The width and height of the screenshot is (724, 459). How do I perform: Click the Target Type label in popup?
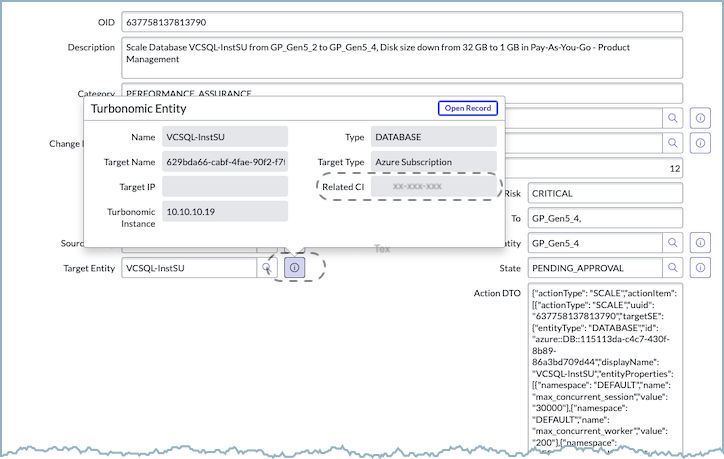click(x=341, y=162)
